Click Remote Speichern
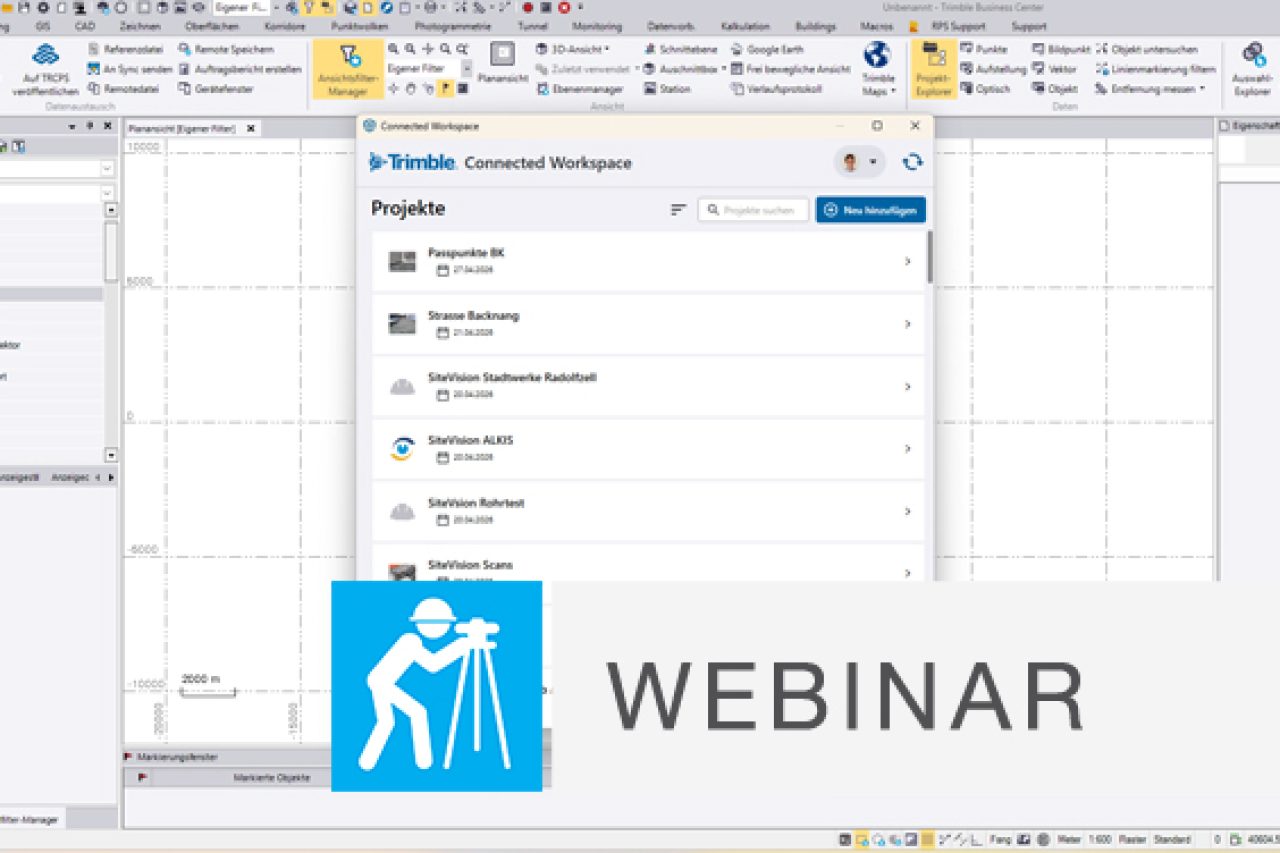1280x853 pixels. pos(226,49)
